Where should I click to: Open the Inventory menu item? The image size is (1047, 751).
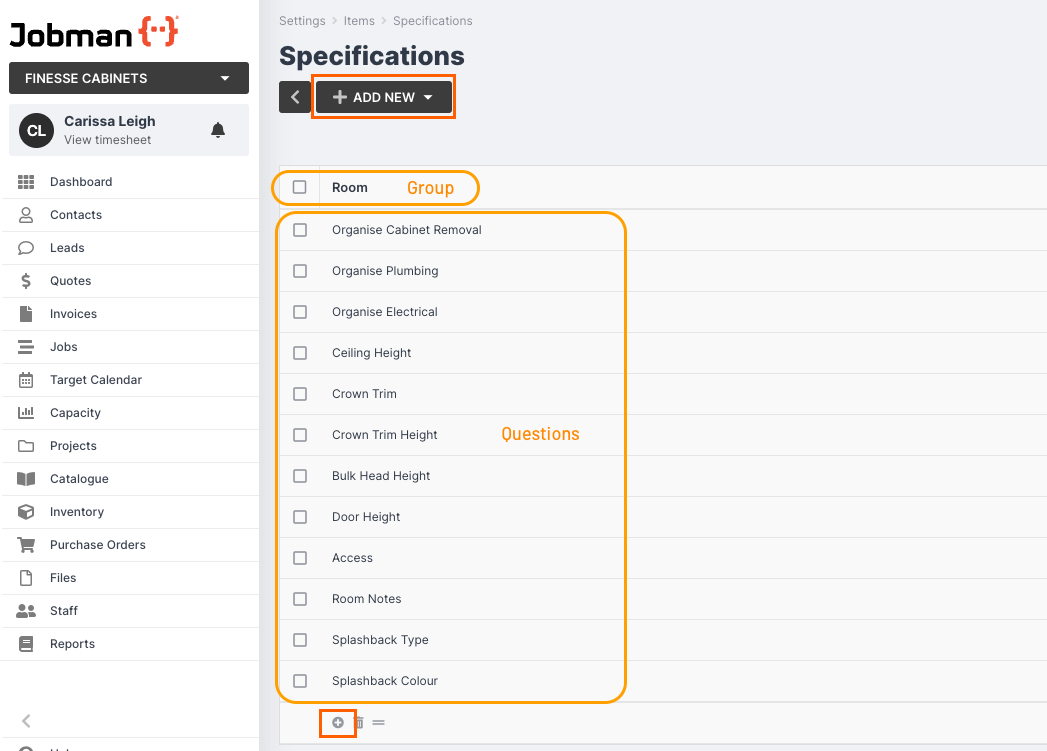click(130, 512)
